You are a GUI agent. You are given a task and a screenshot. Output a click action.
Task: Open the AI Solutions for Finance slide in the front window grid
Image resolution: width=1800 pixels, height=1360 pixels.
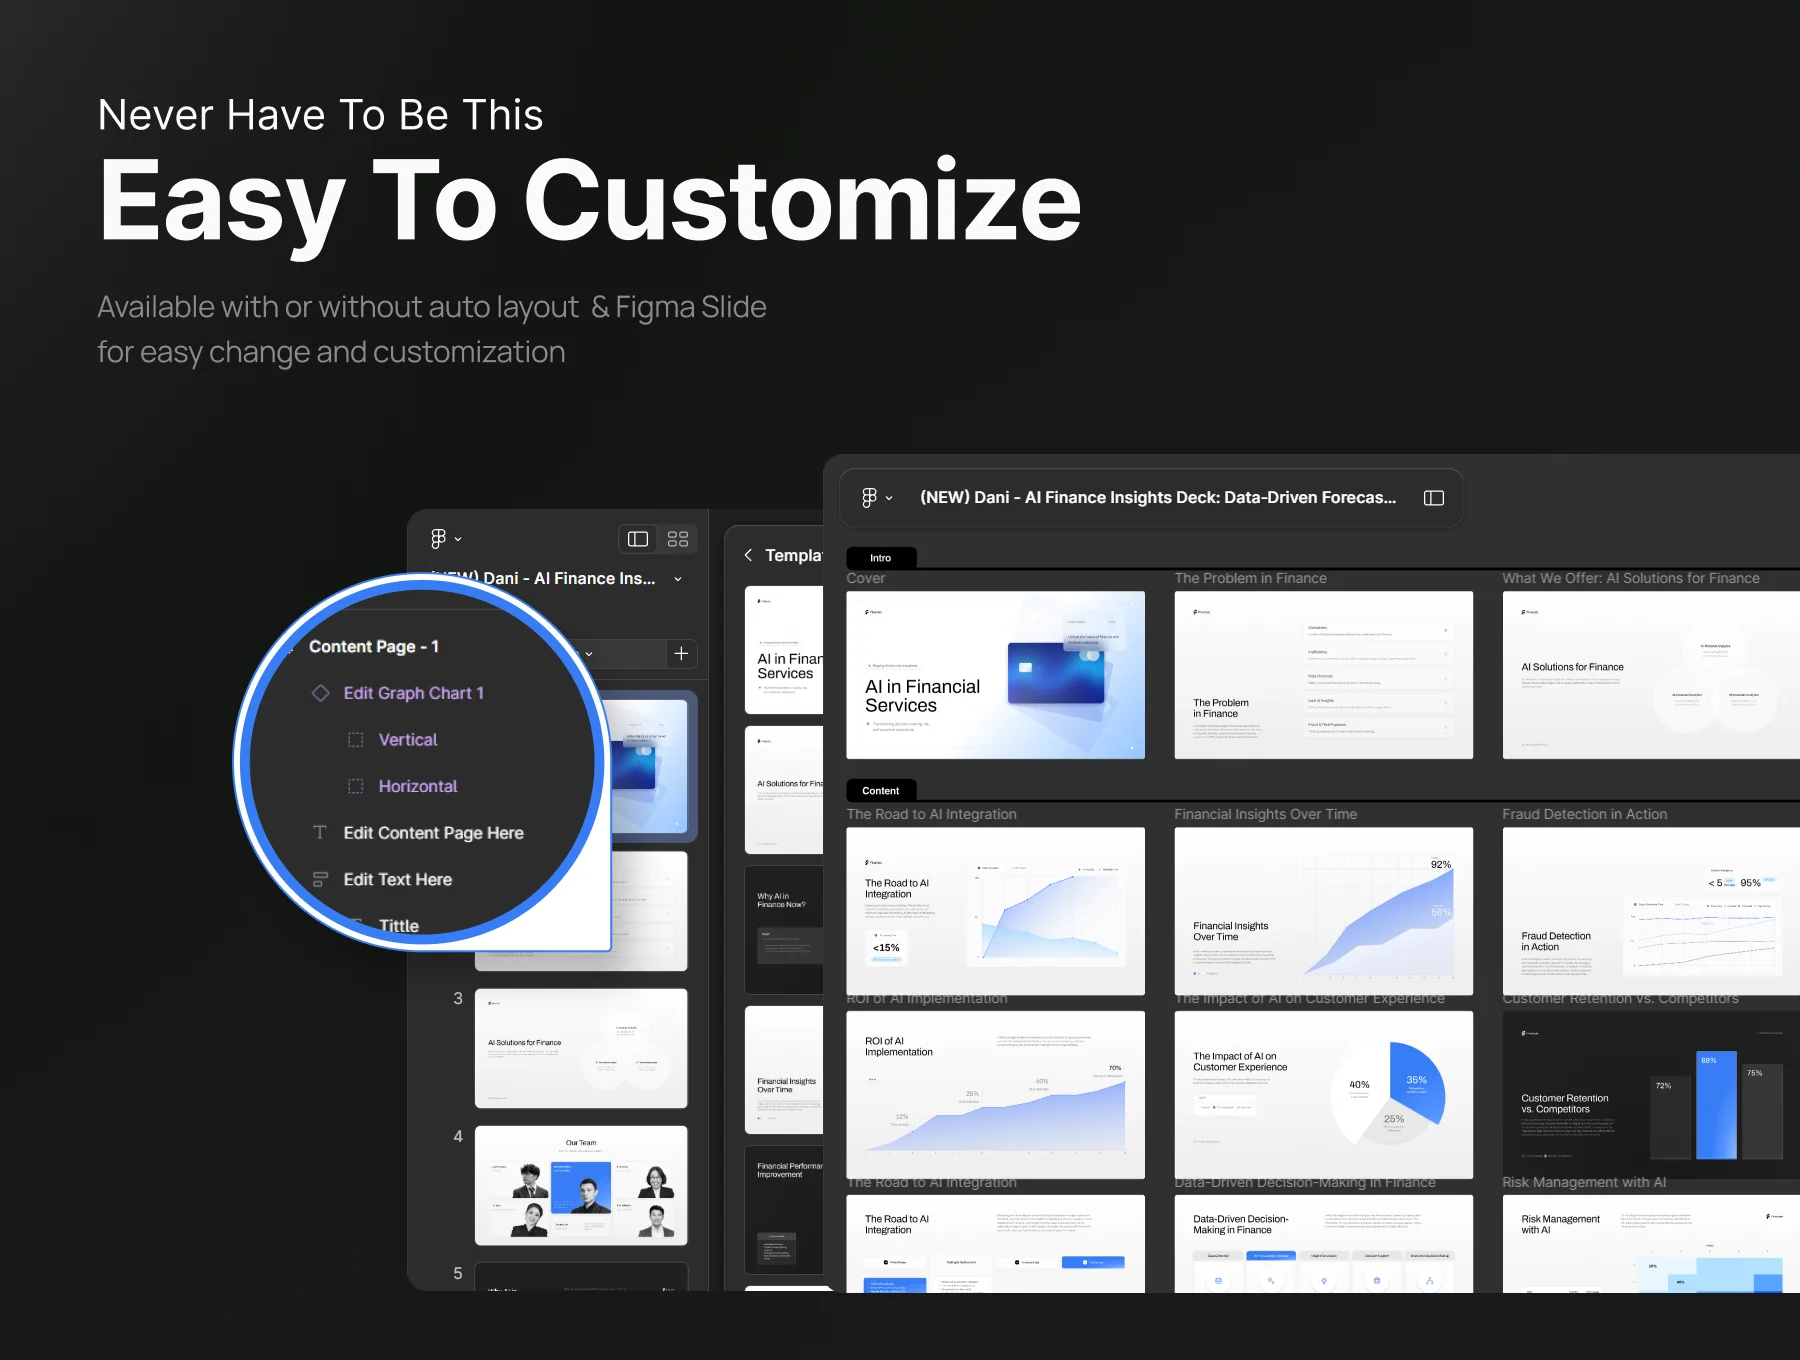pos(1651,675)
